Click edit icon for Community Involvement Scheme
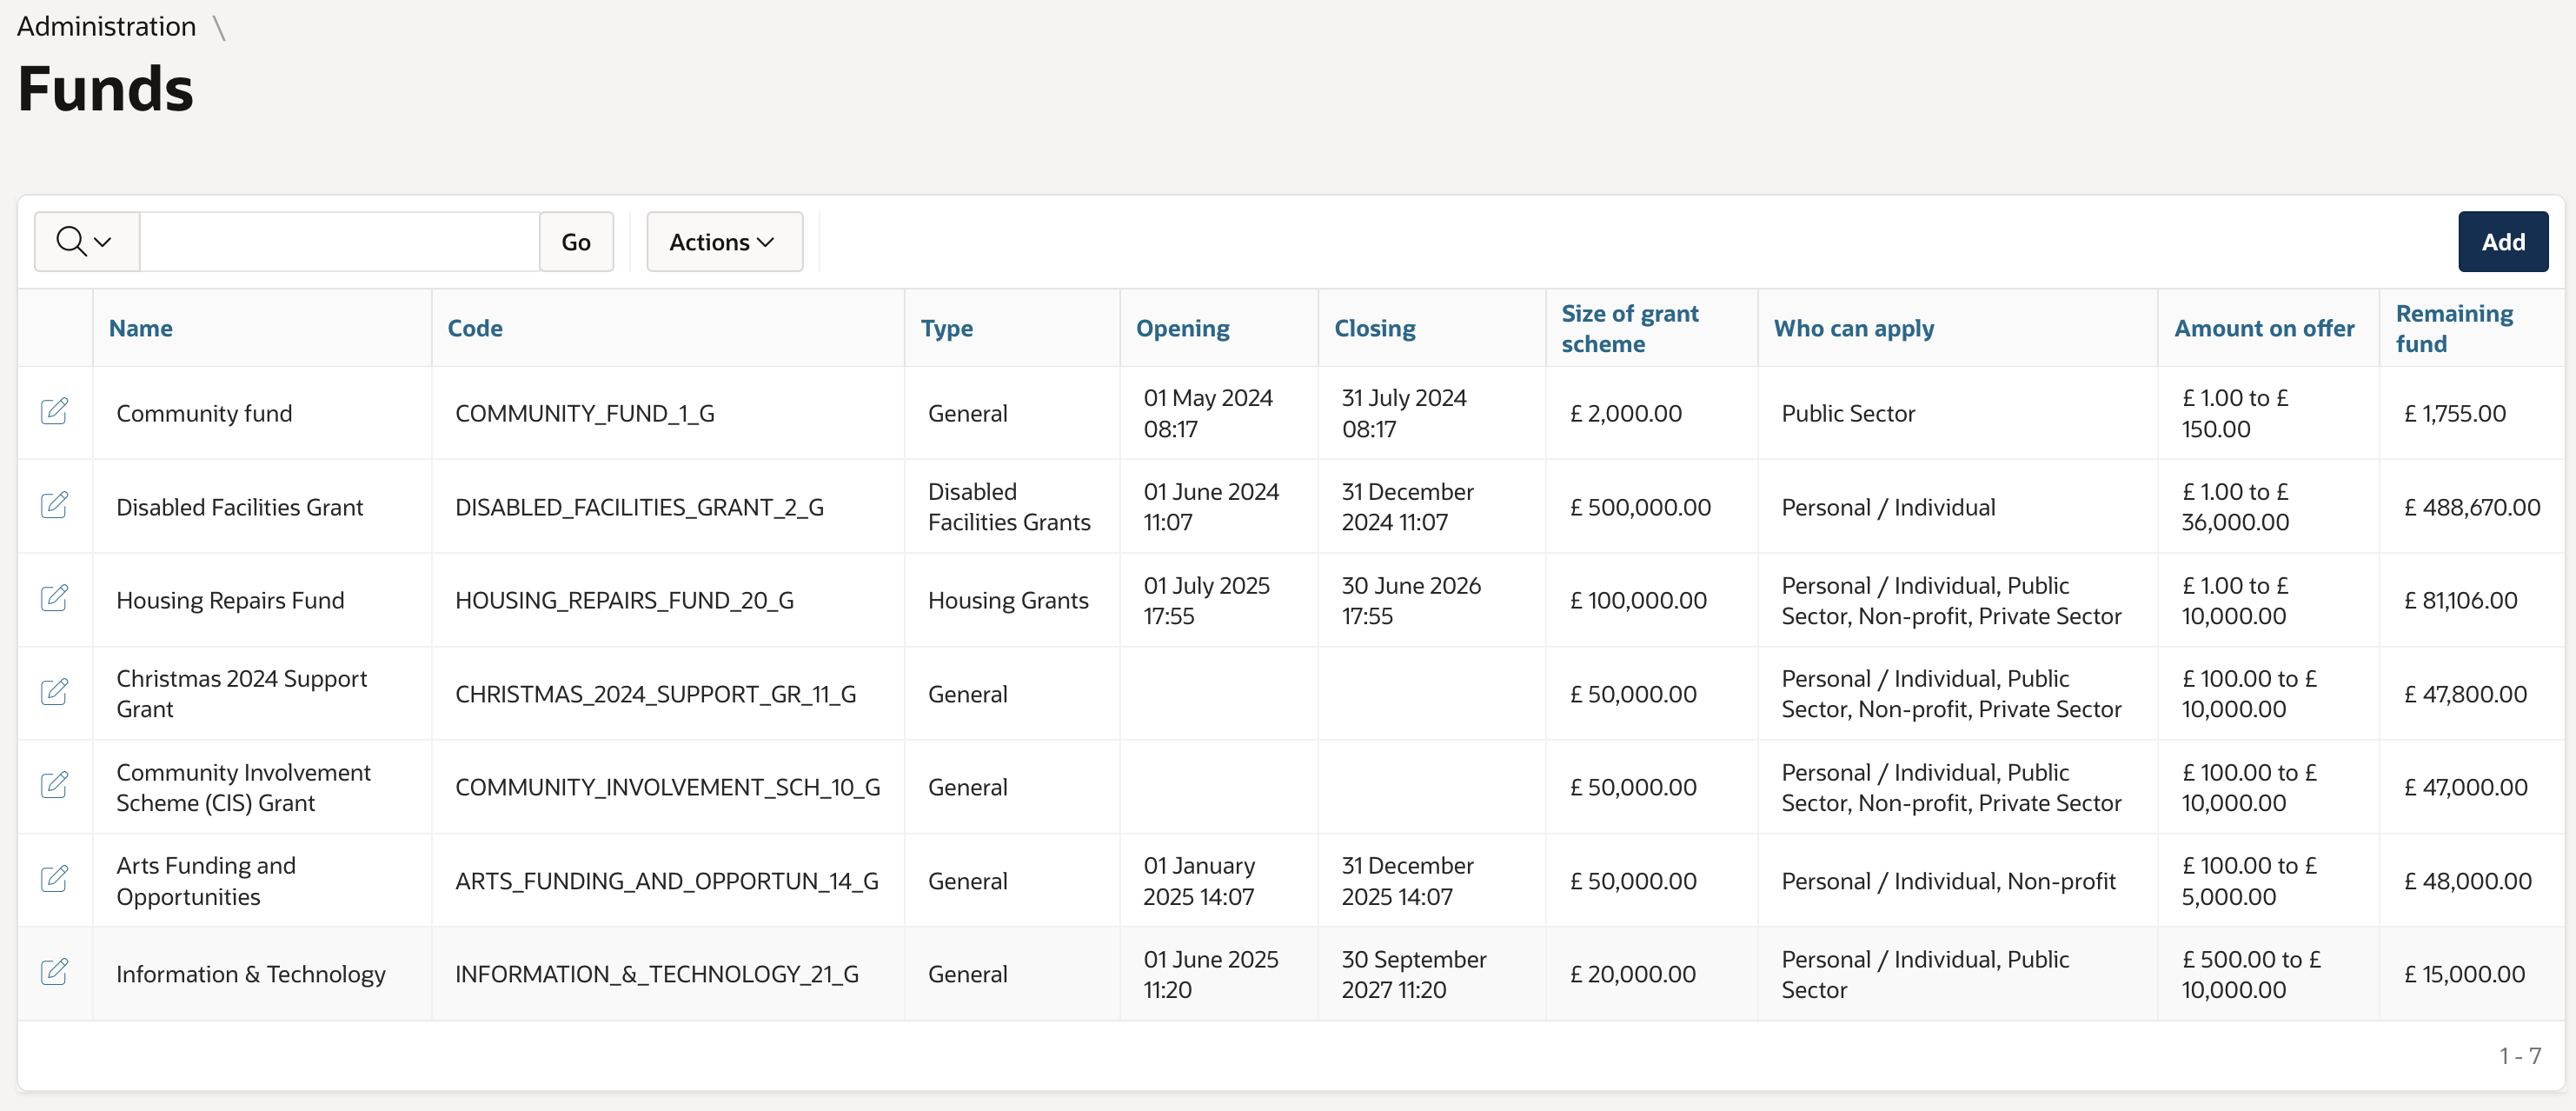Image resolution: width=2576 pixels, height=1111 pixels. pos(54,785)
